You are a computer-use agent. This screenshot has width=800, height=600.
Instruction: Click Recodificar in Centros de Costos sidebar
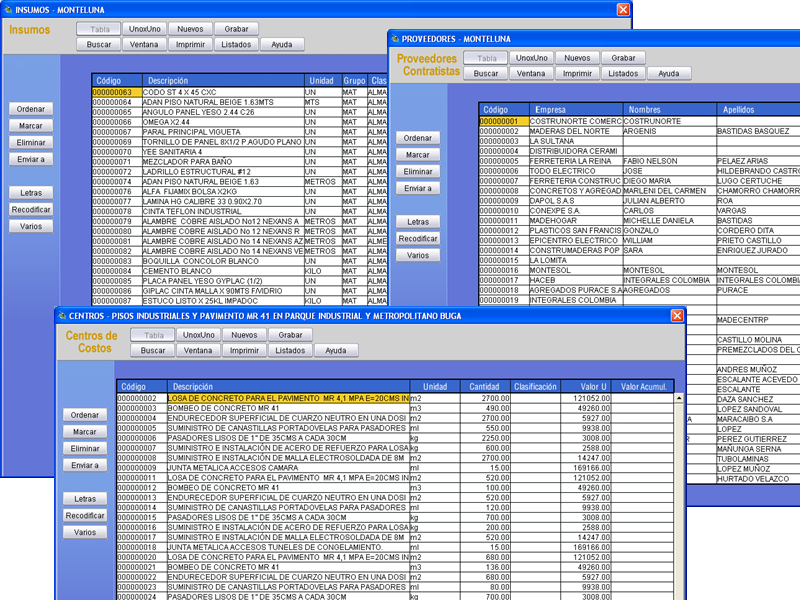pos(85,516)
